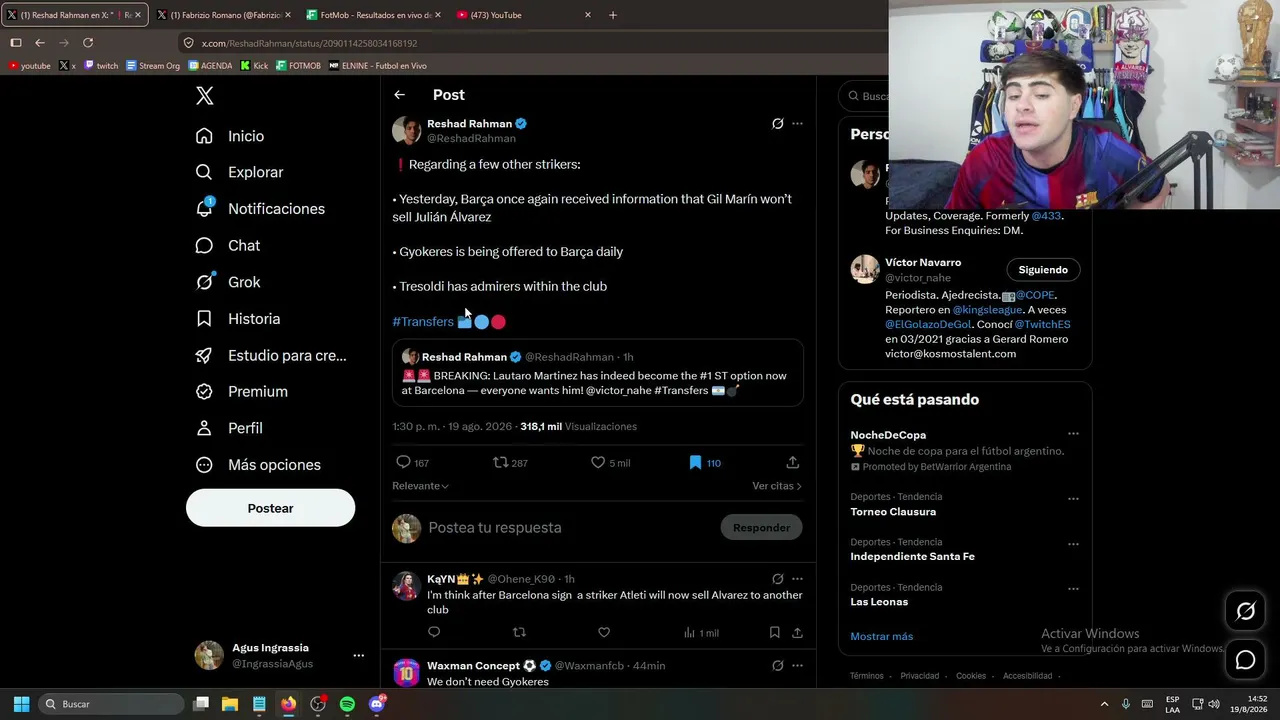1280x720 pixels.
Task: Click the browser address bar
Action: tap(530, 43)
